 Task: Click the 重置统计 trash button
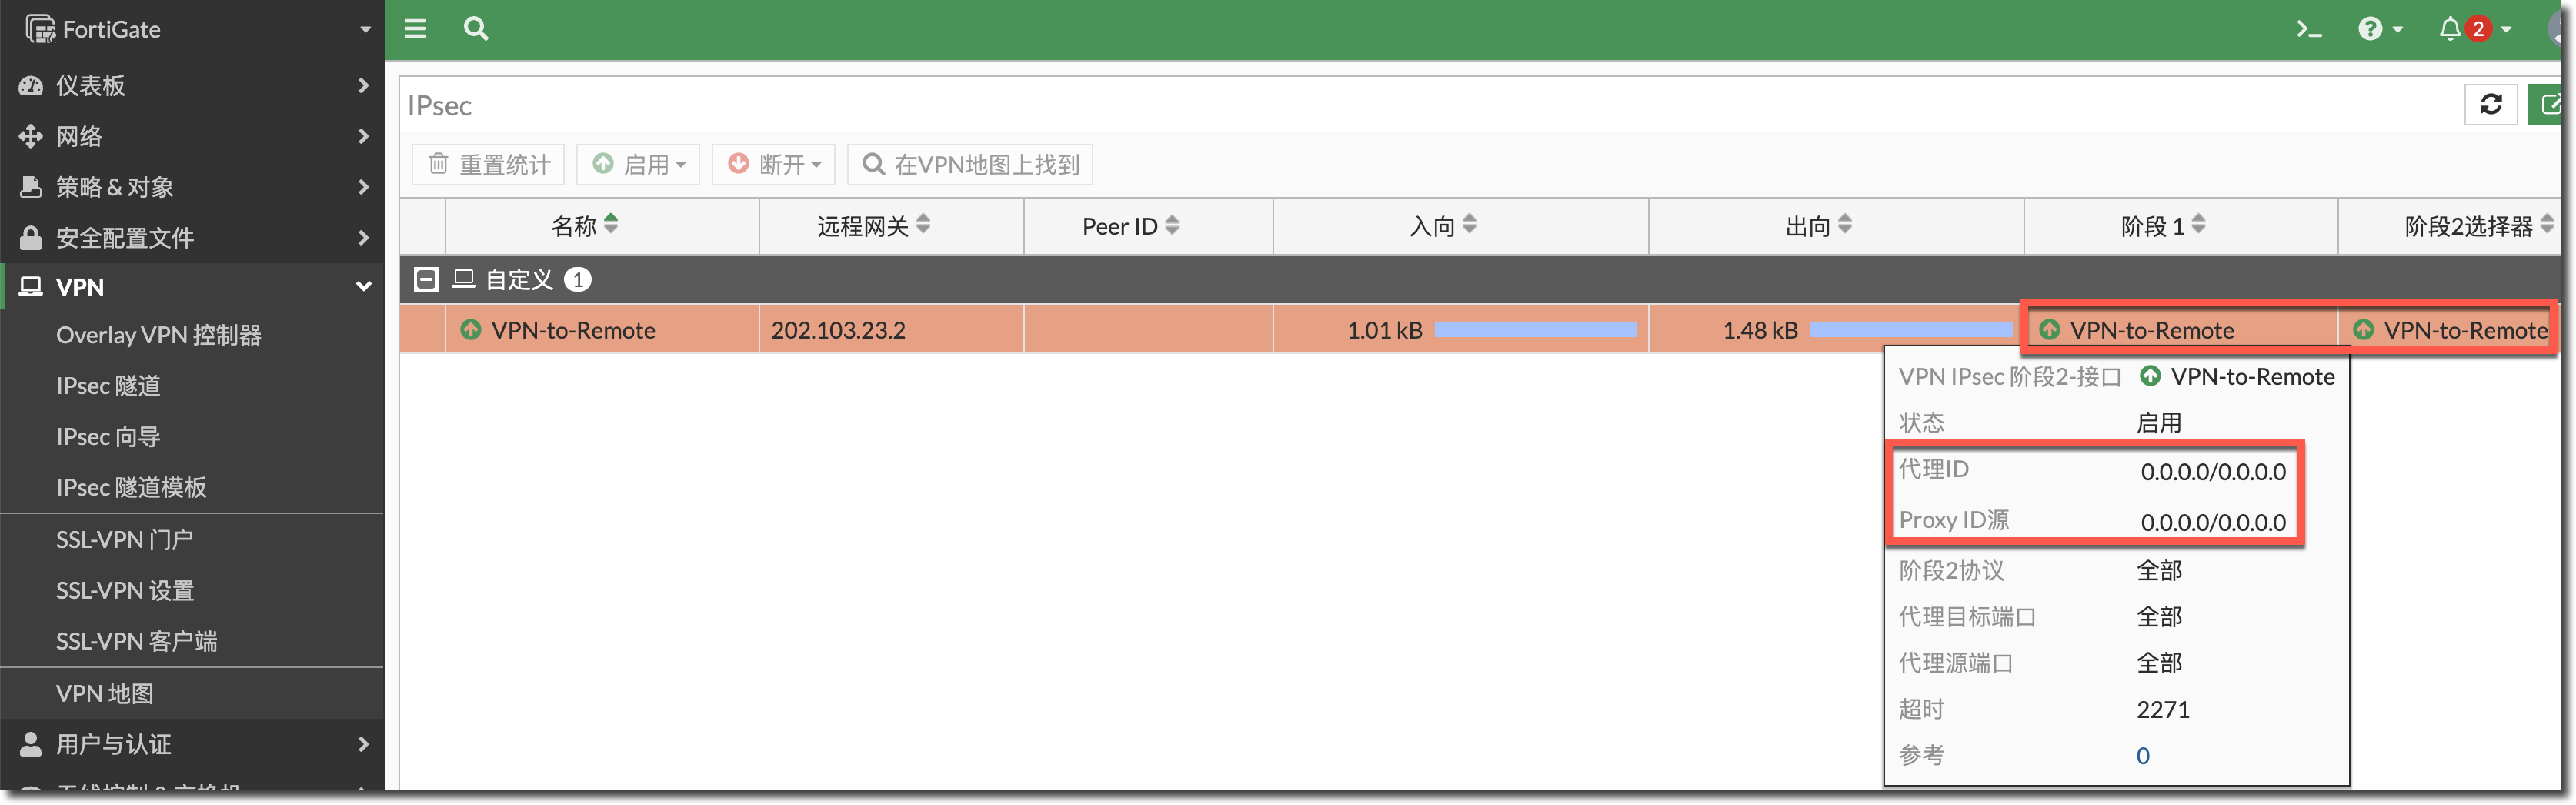point(489,165)
